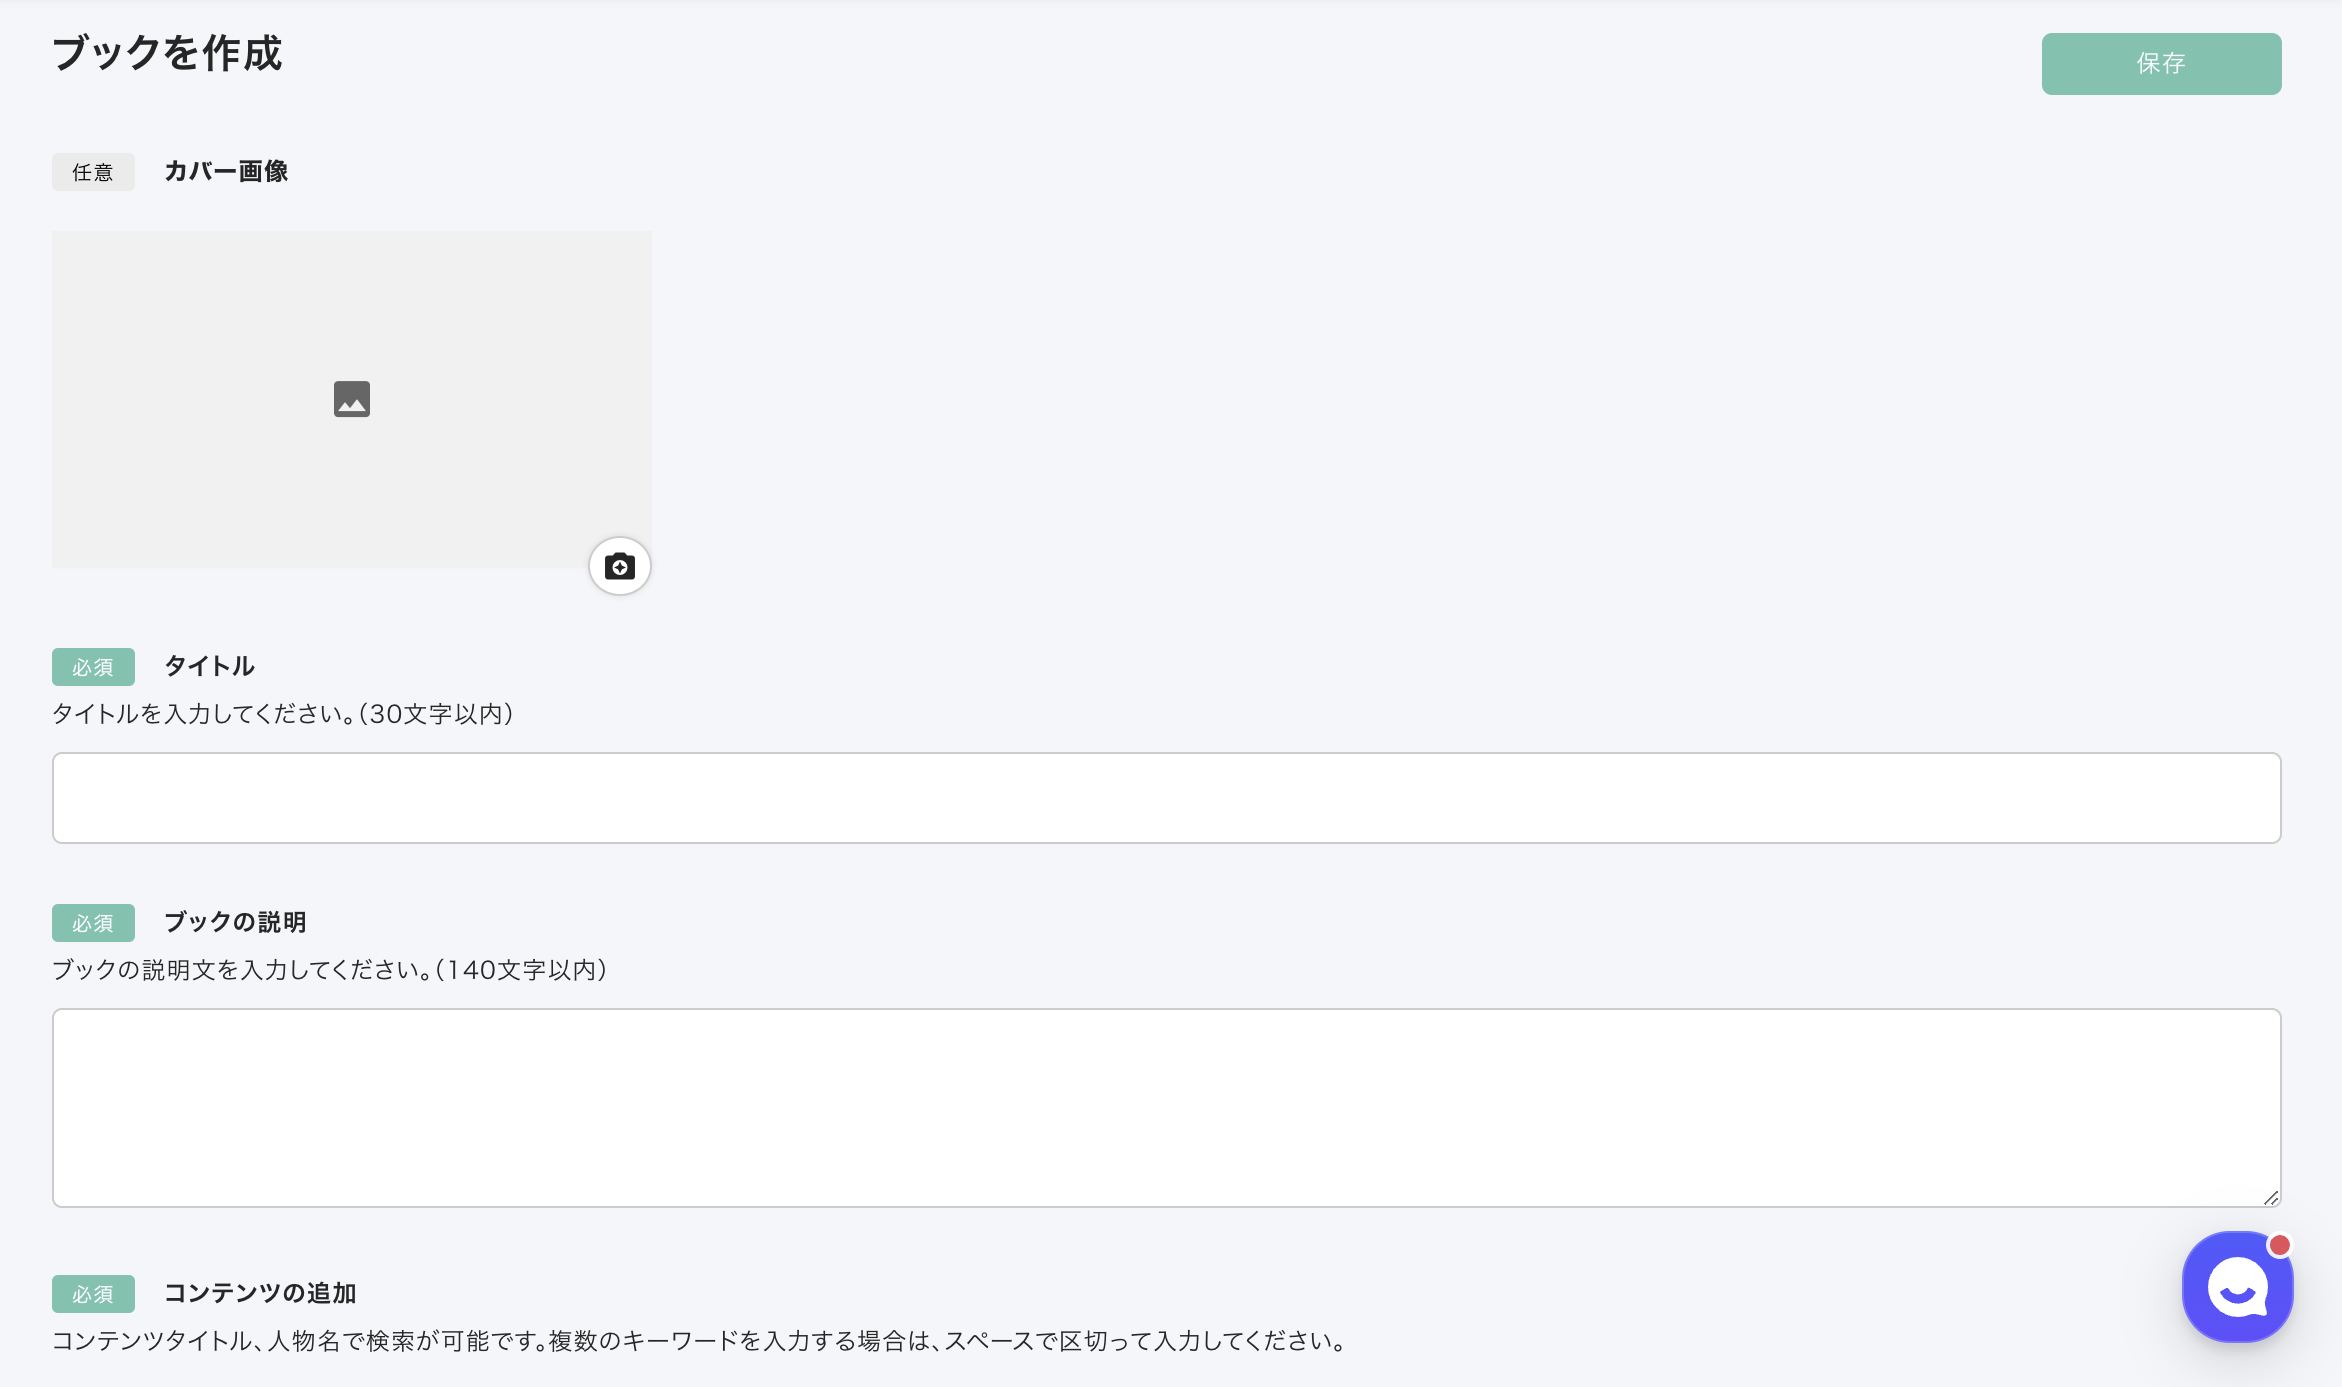Focus the タイトル text input field
Screen dimensions: 2342x1387
1167,798
